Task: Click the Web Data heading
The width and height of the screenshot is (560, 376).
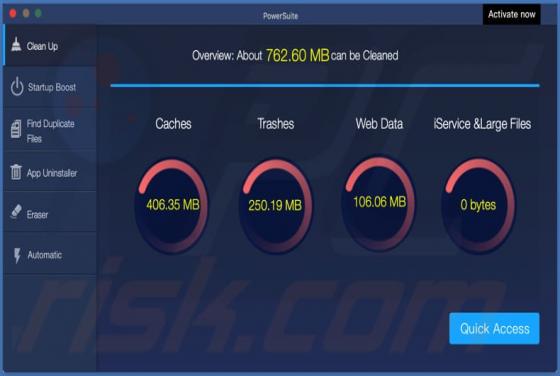Action: 379,124
